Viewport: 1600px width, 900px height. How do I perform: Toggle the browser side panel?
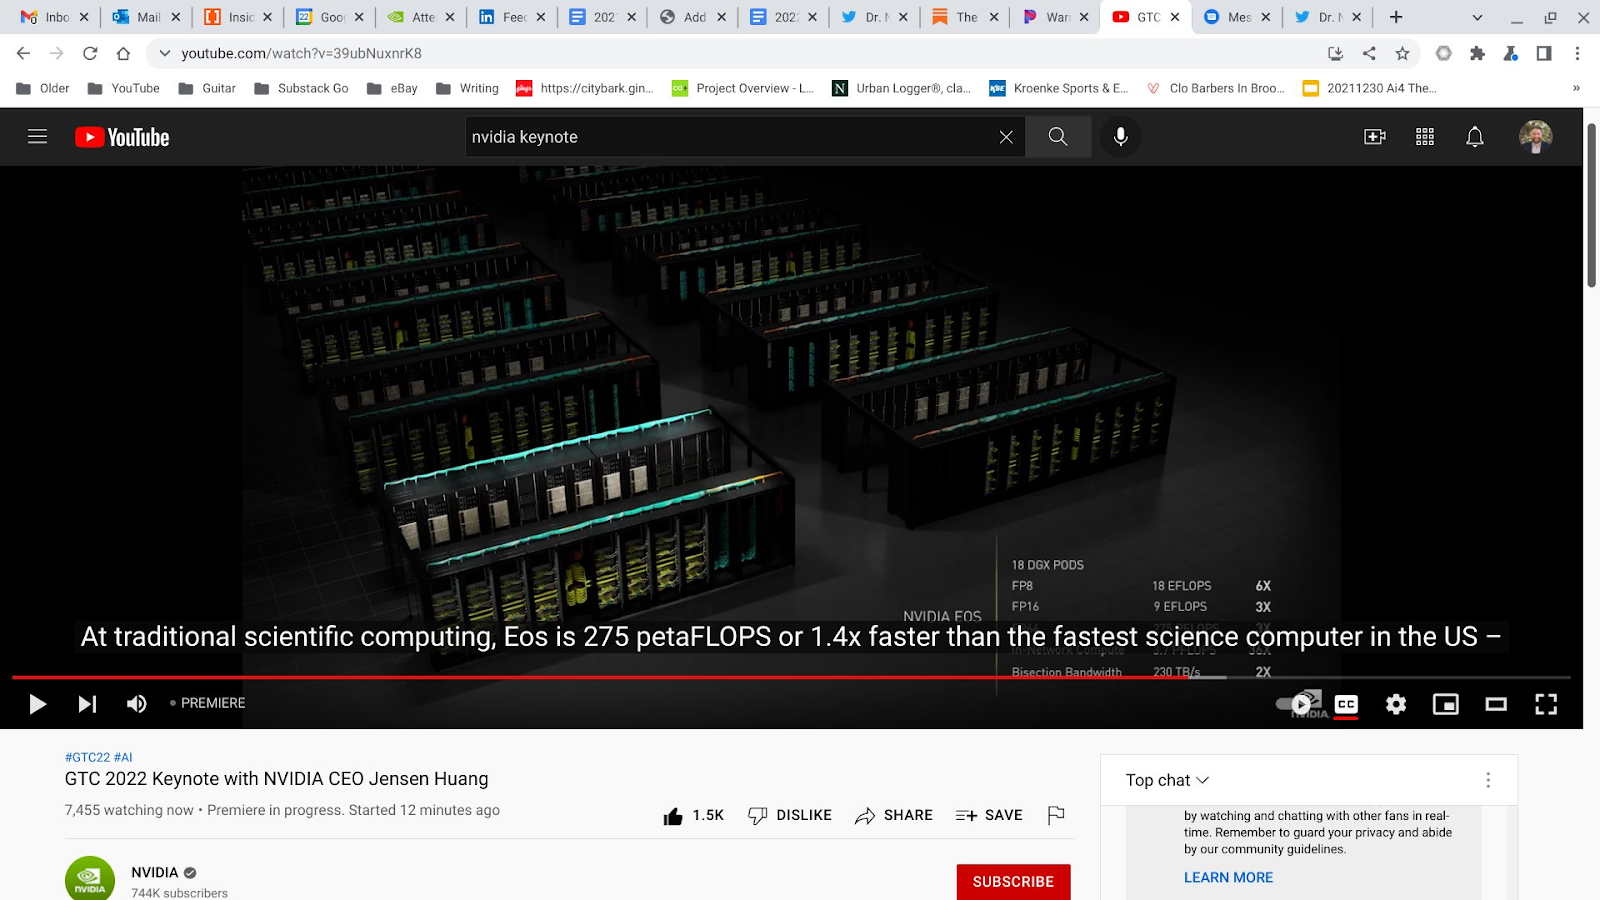coord(1544,54)
